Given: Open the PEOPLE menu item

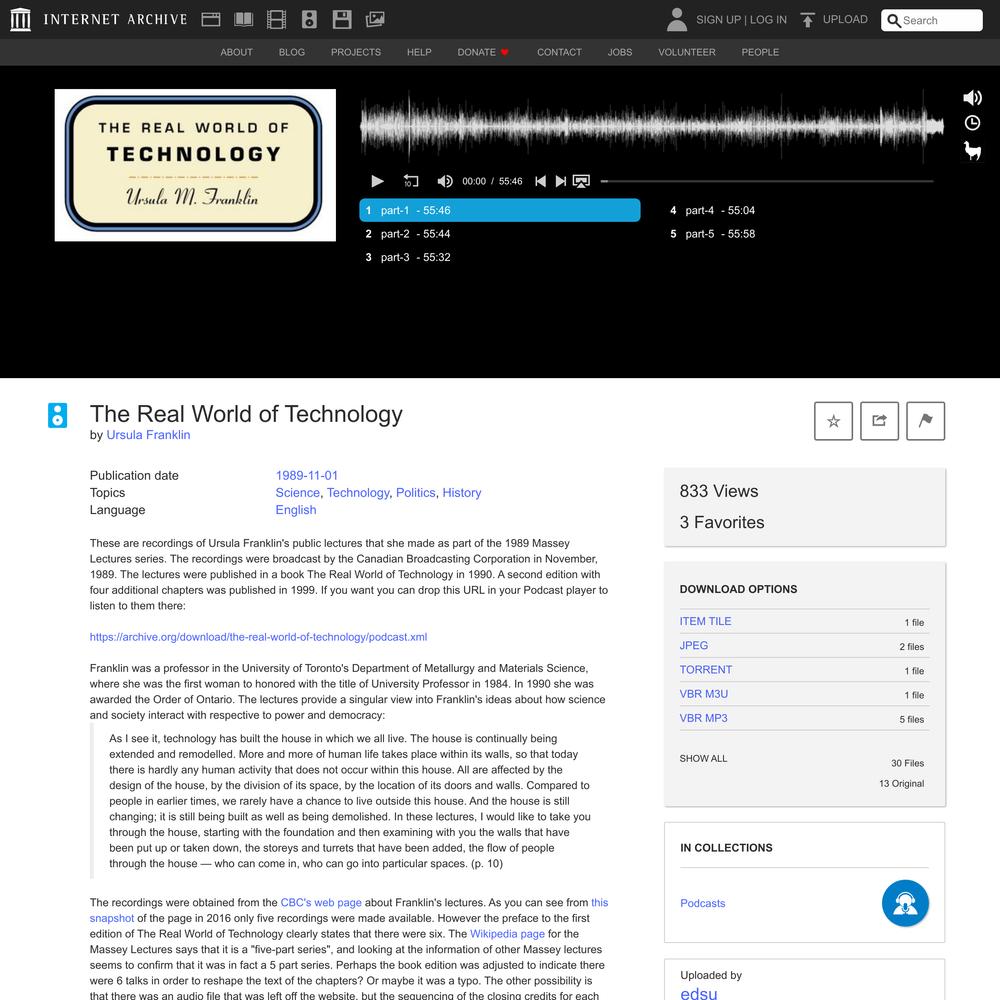Looking at the screenshot, I should (x=760, y=52).
